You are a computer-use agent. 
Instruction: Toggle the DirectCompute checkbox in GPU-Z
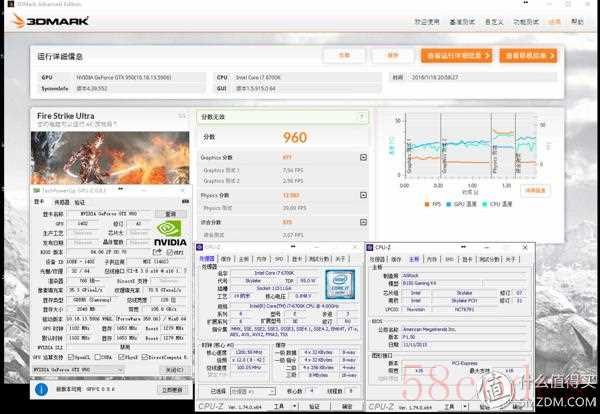144,357
